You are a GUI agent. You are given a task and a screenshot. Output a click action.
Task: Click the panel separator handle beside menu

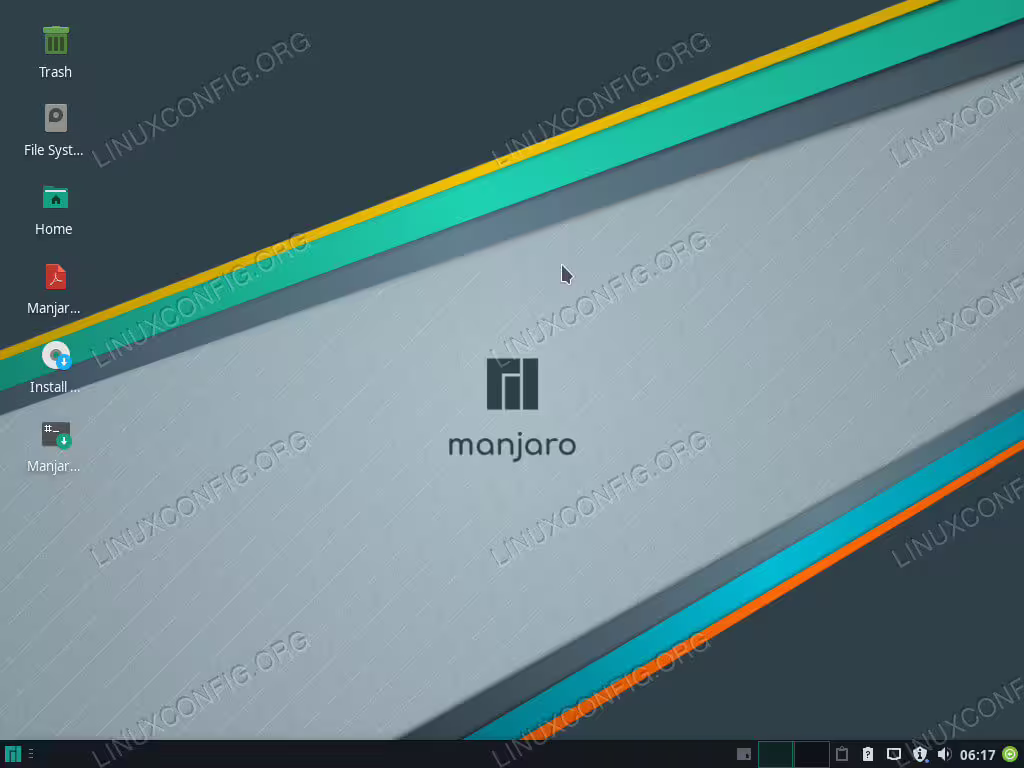coord(31,754)
